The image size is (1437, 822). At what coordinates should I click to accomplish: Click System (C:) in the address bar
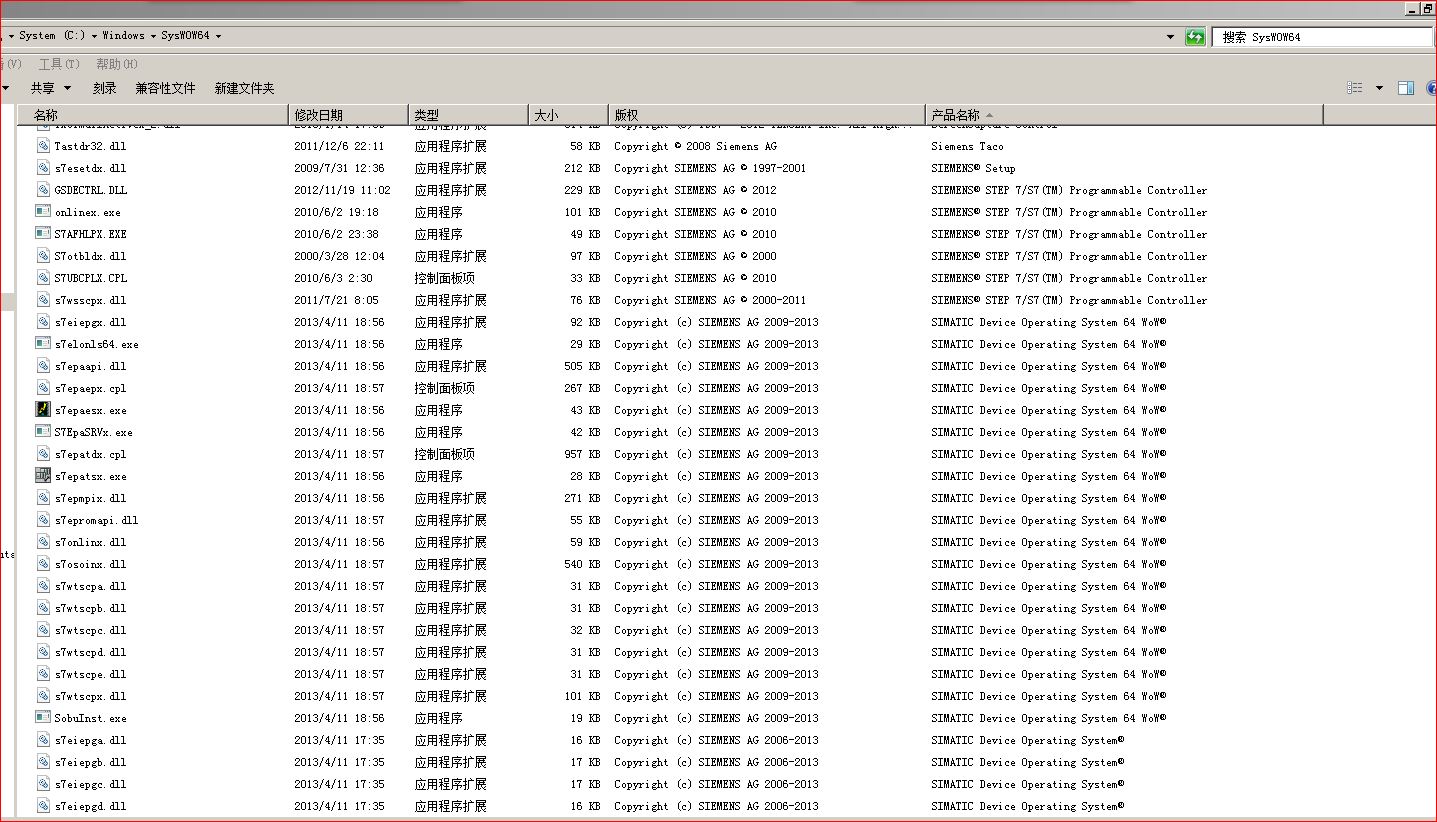[52, 36]
